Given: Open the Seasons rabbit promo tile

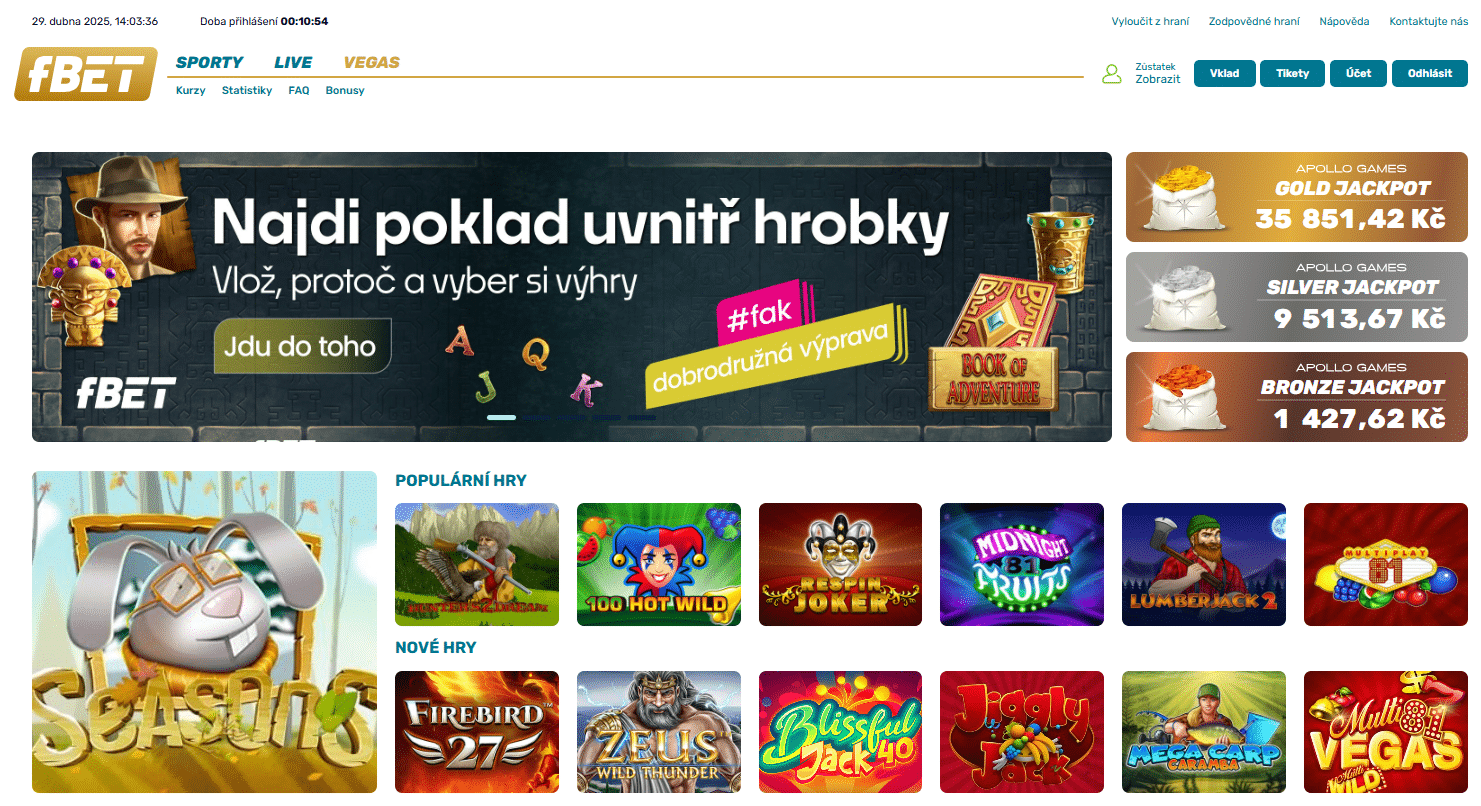Looking at the screenshot, I should [204, 632].
